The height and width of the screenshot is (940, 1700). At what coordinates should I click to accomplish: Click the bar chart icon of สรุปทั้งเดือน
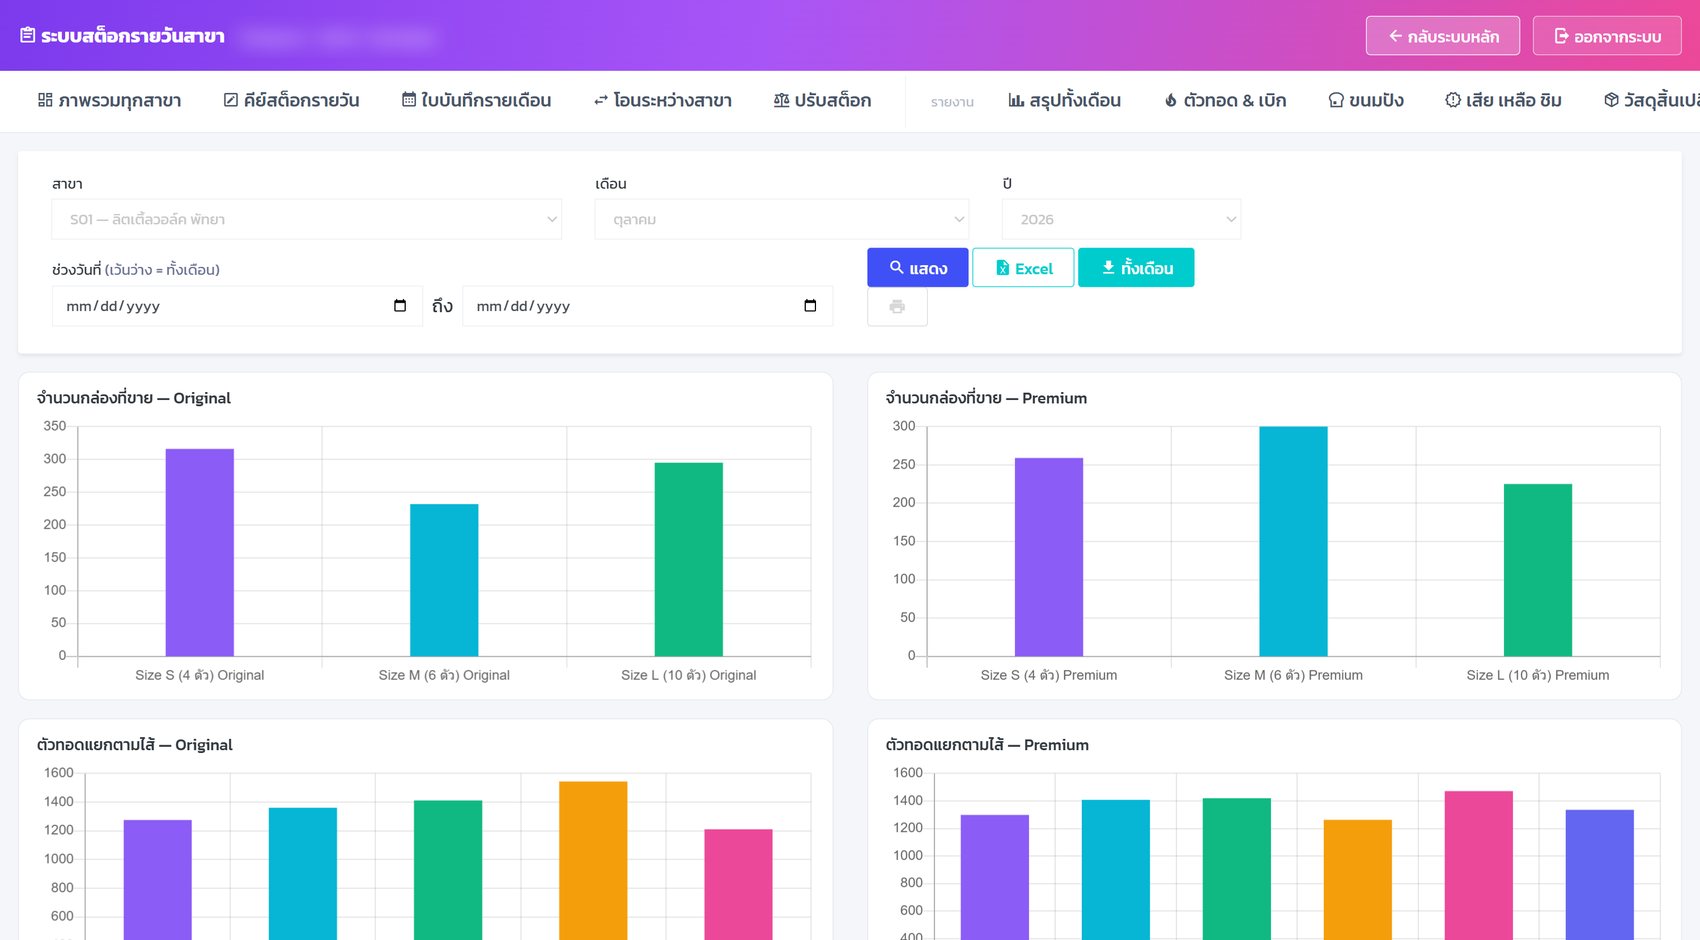1016,100
